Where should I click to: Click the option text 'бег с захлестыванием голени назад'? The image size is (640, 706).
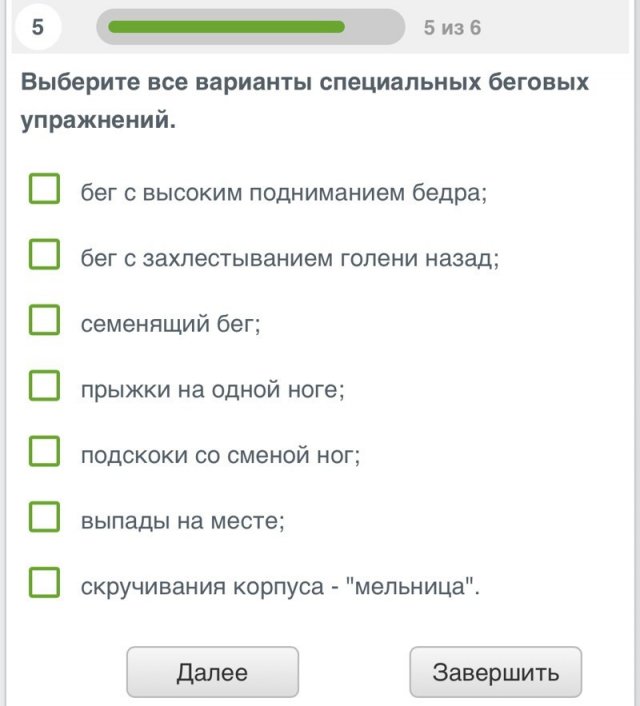coord(290,259)
